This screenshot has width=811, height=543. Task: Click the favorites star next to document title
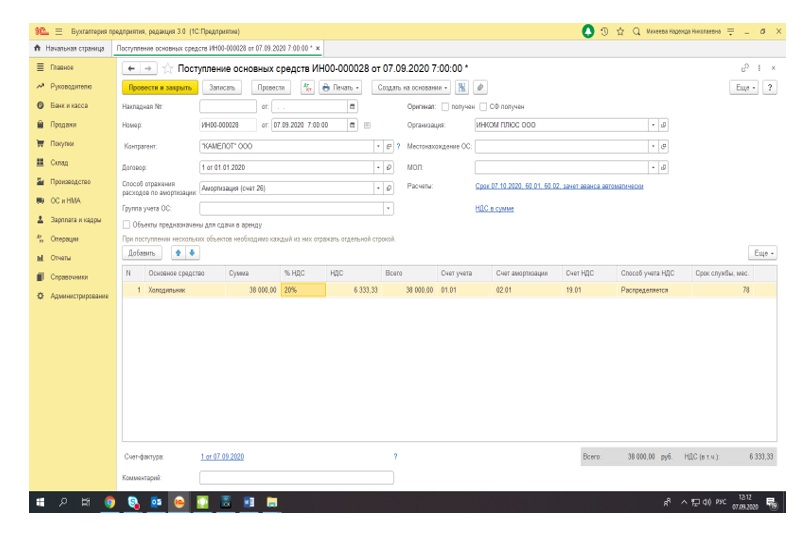coord(168,68)
